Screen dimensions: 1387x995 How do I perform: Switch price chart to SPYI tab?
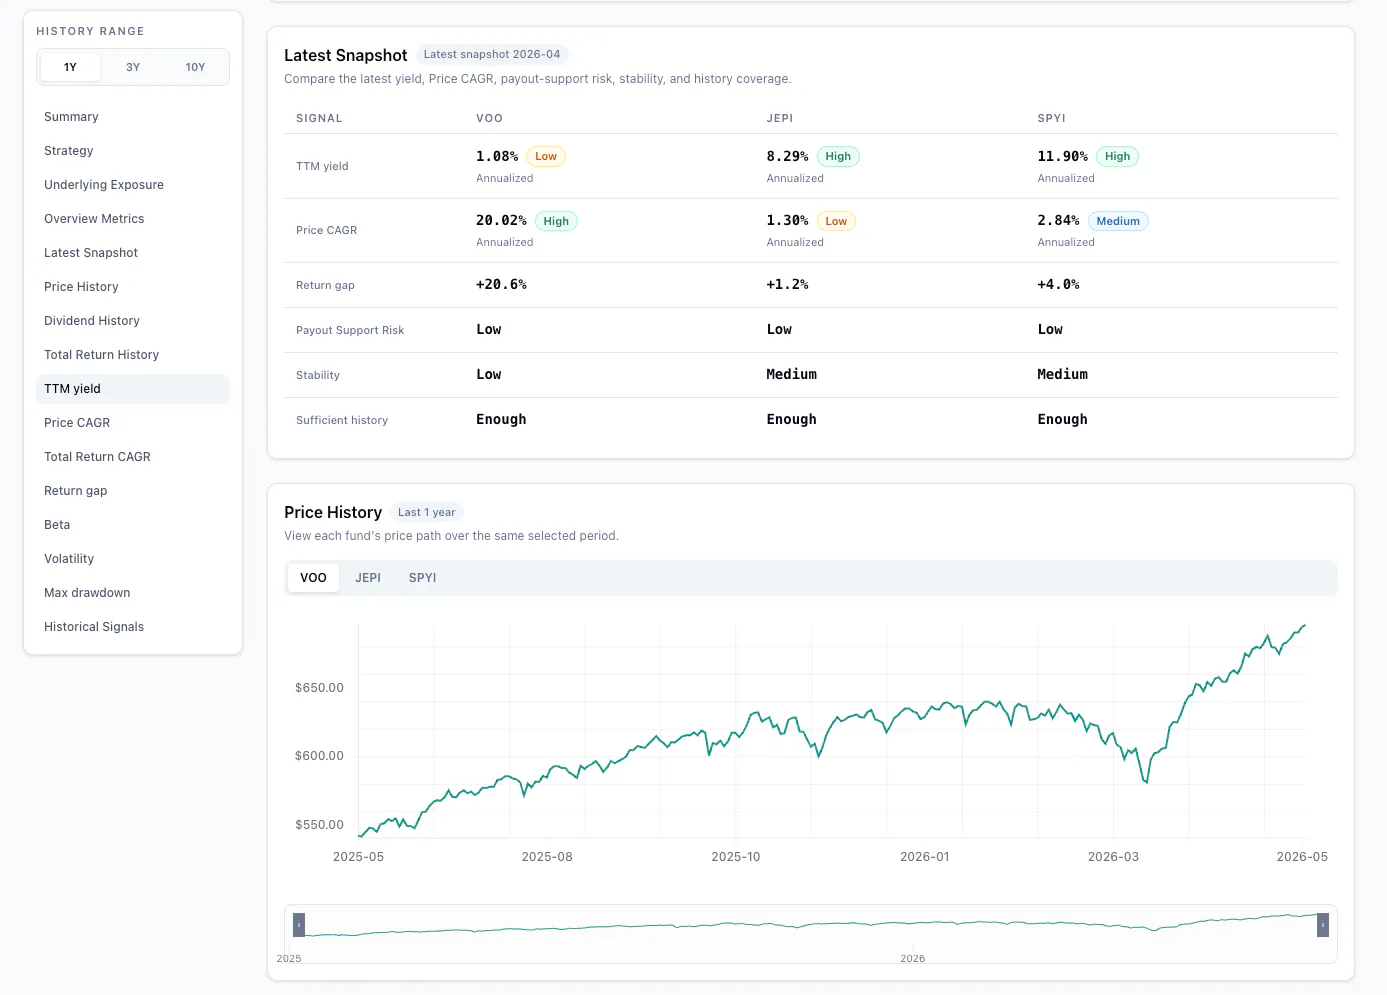point(423,578)
